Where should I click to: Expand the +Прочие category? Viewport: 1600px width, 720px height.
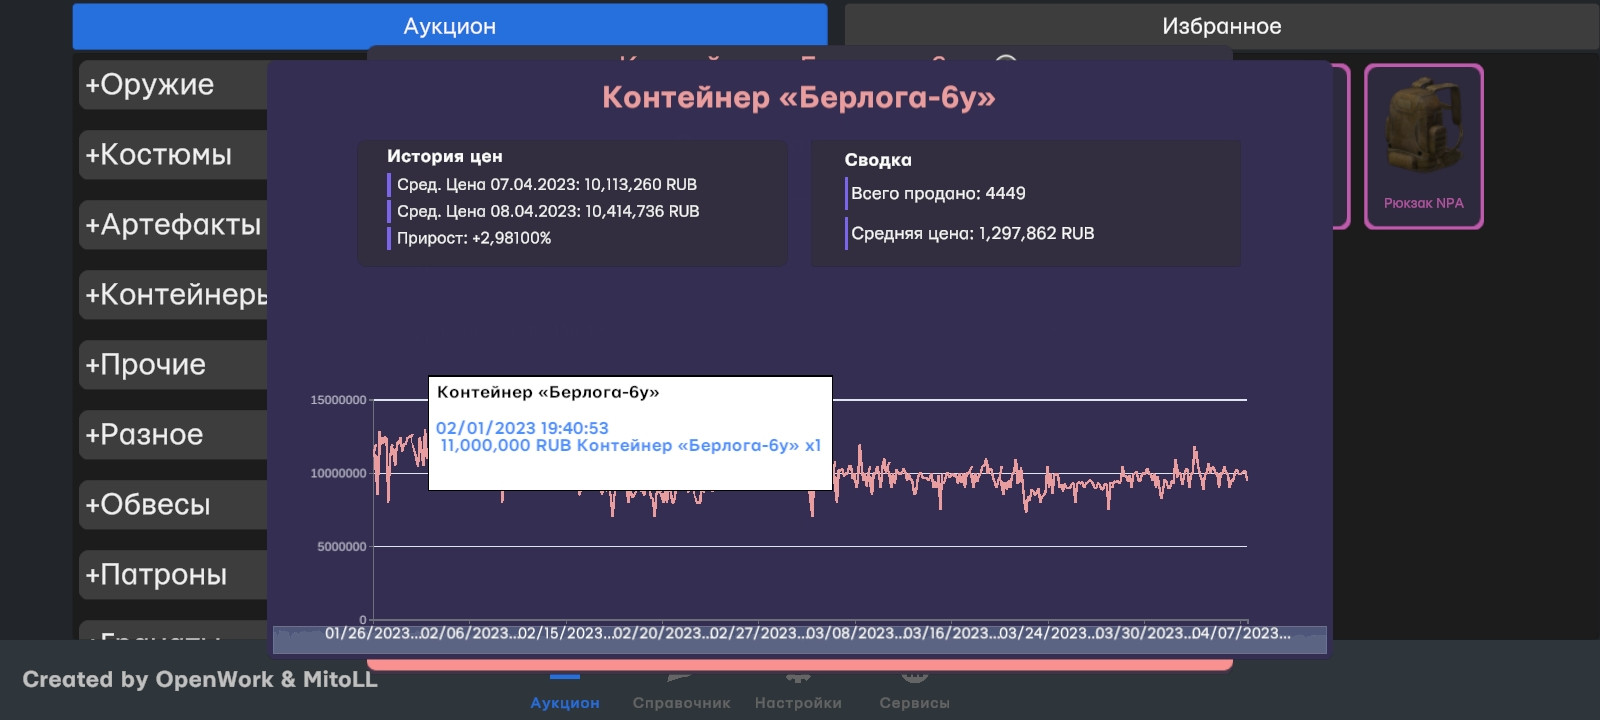[x=173, y=365]
